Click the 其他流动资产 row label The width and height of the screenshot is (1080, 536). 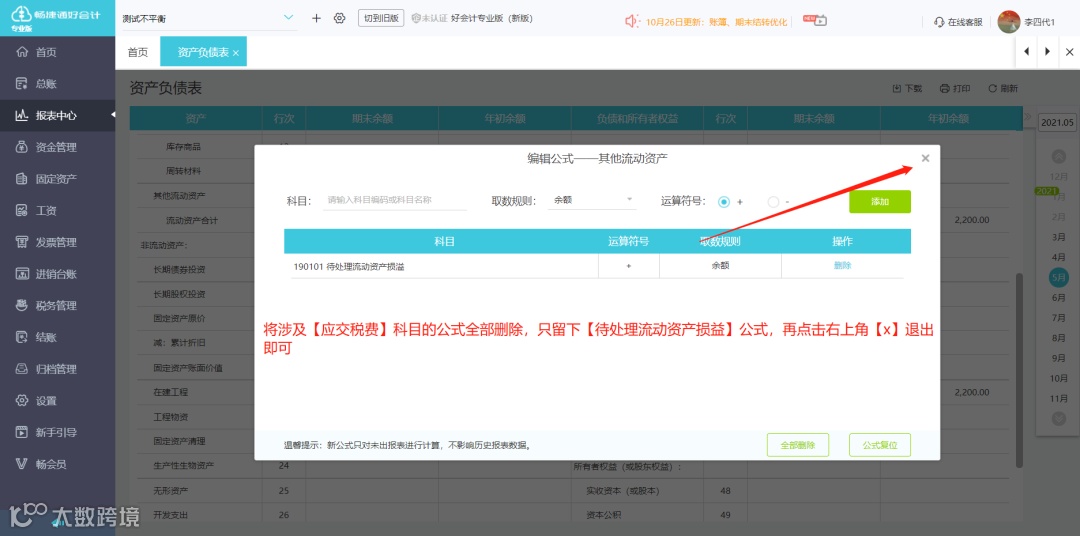point(179,196)
